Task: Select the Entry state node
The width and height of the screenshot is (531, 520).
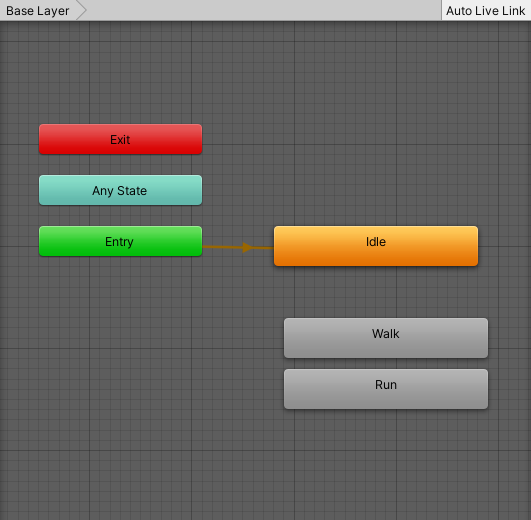Action: pos(121,241)
